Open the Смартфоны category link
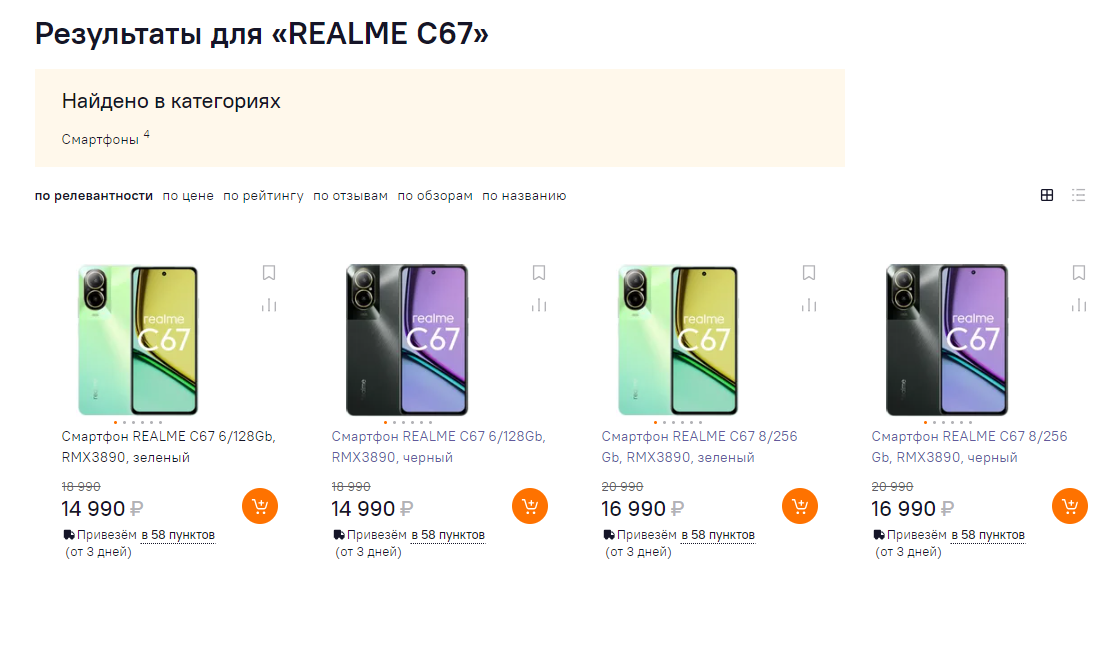The height and width of the screenshot is (654, 1111). click(x=100, y=140)
